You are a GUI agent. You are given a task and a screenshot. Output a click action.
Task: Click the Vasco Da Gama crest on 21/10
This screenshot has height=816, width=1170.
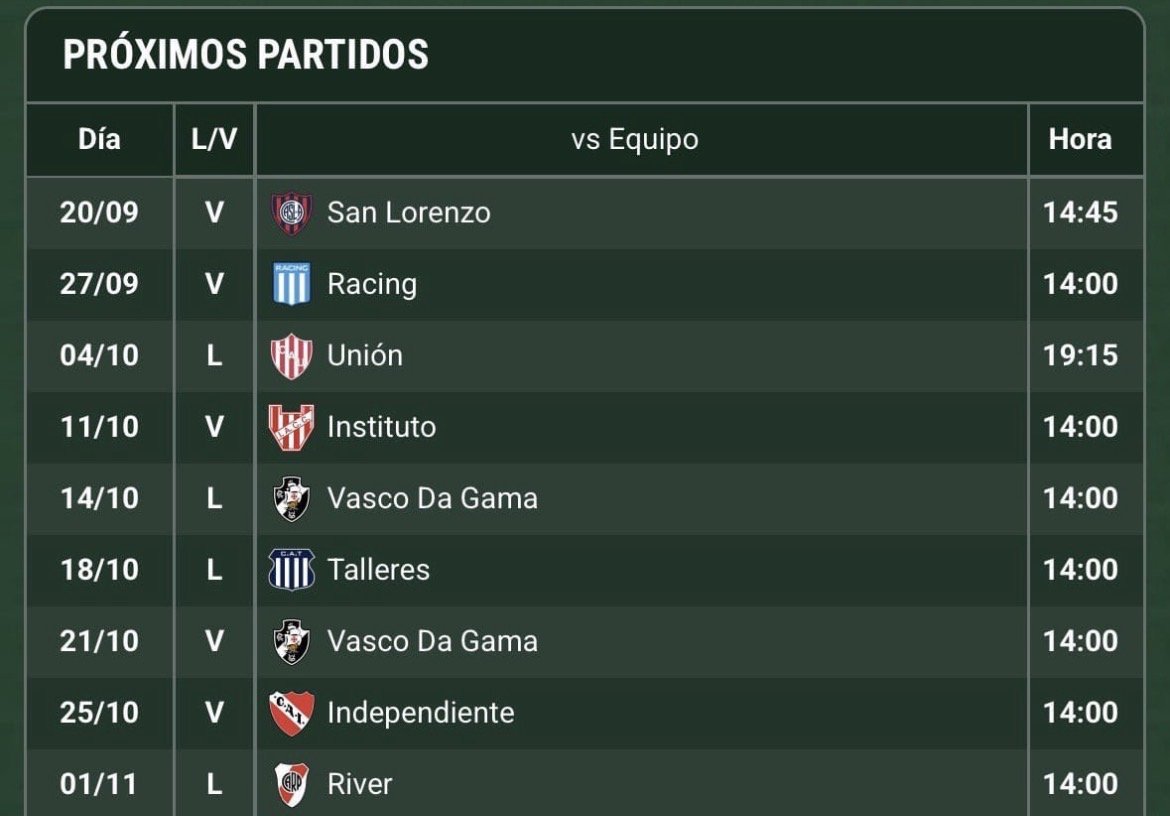pyautogui.click(x=291, y=641)
